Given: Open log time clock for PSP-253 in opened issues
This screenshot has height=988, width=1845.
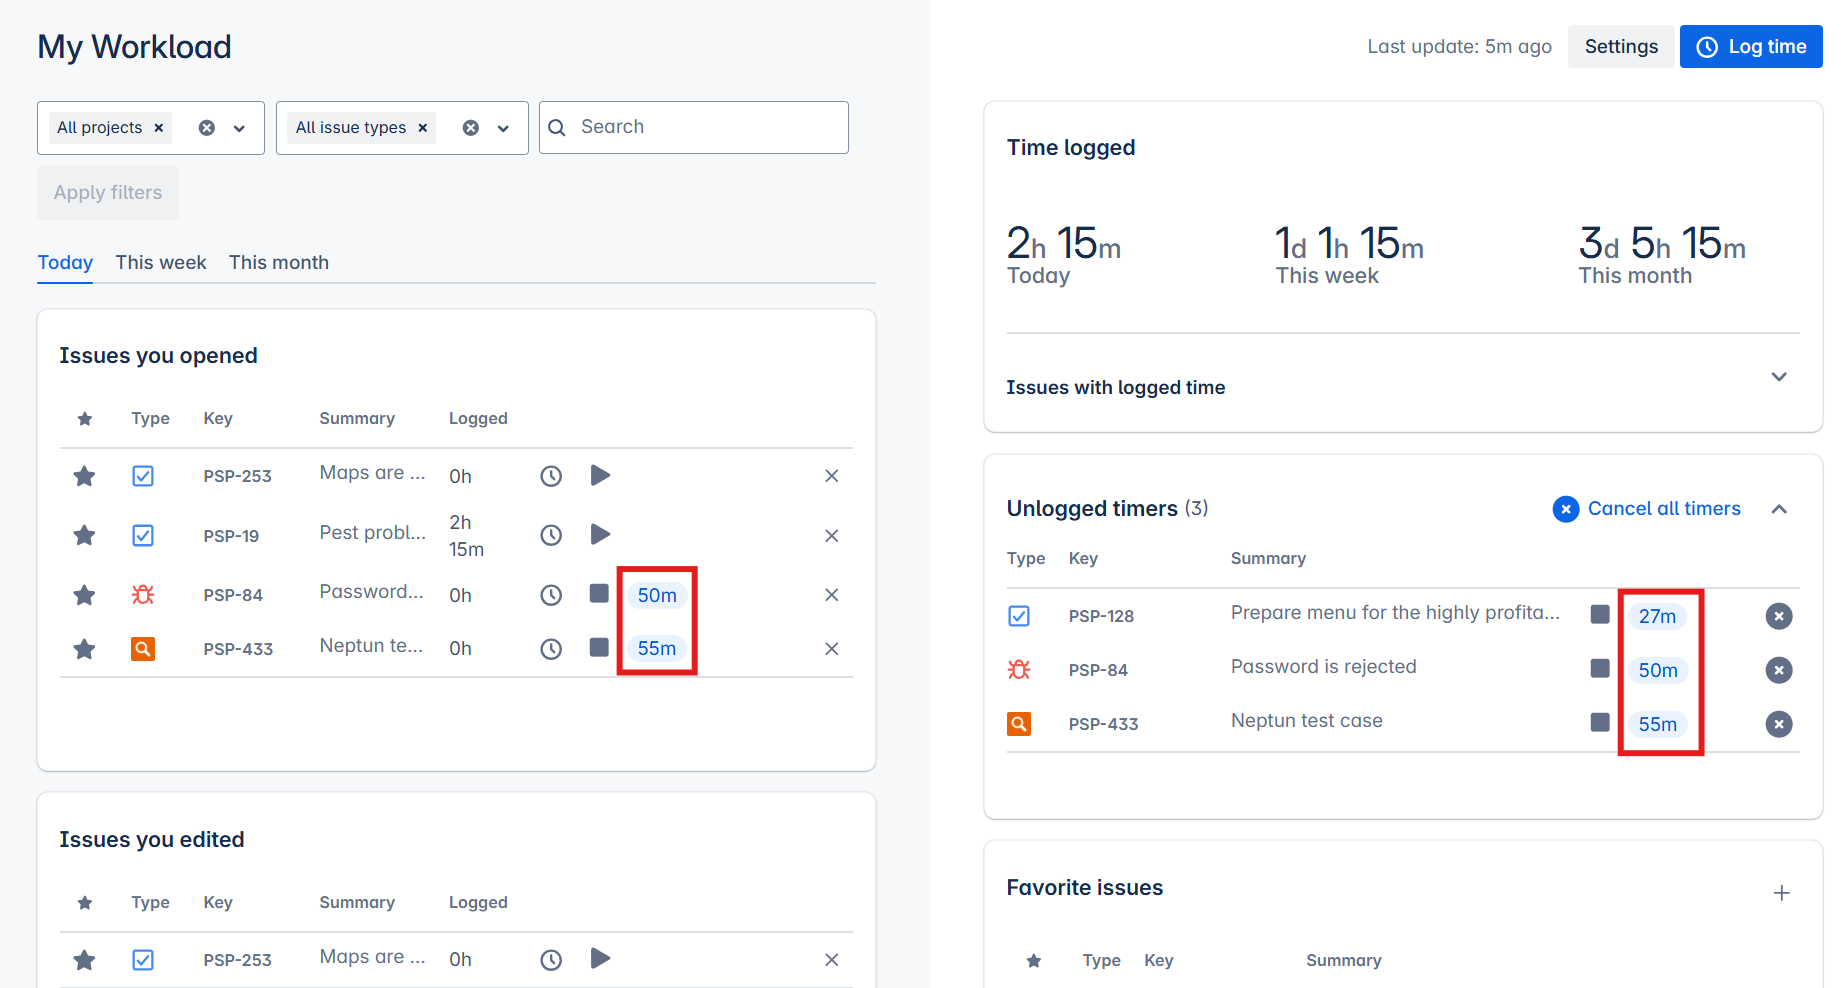Looking at the screenshot, I should [551, 476].
